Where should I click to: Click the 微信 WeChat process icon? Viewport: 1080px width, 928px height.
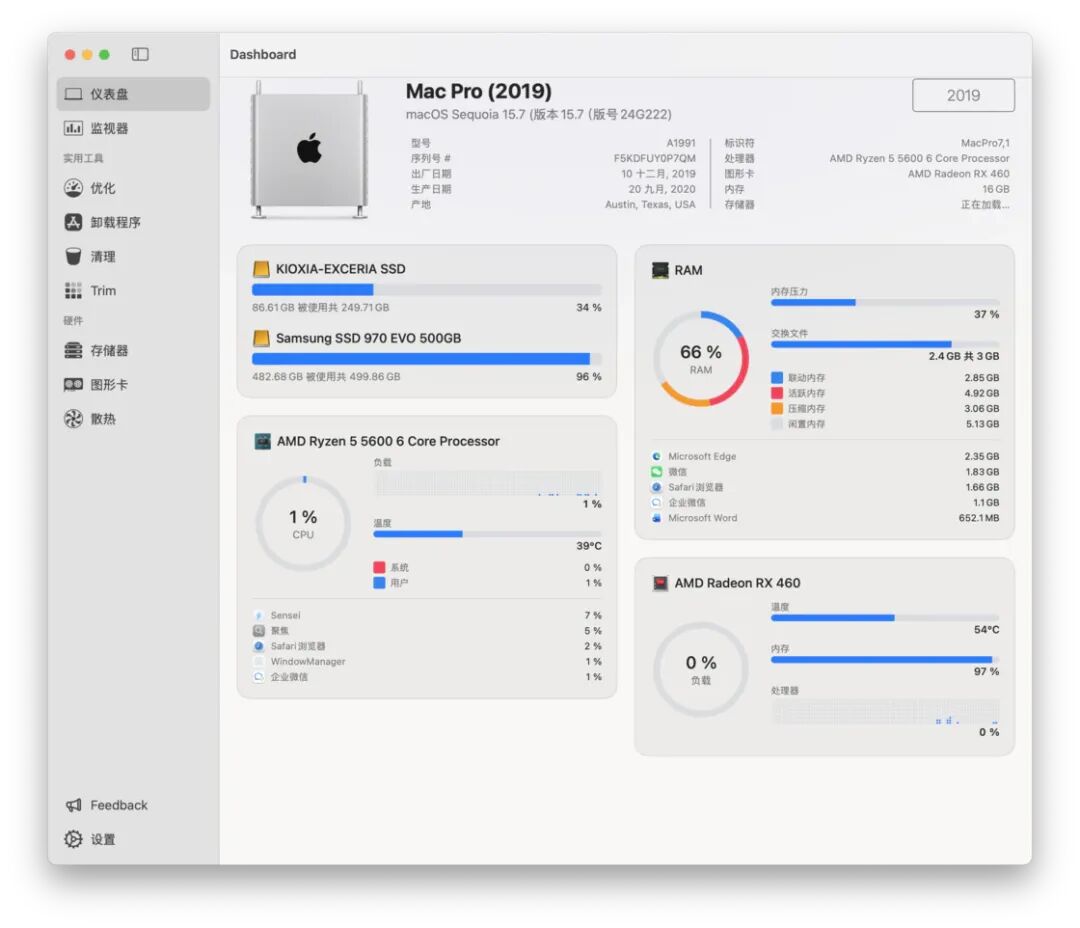point(656,472)
